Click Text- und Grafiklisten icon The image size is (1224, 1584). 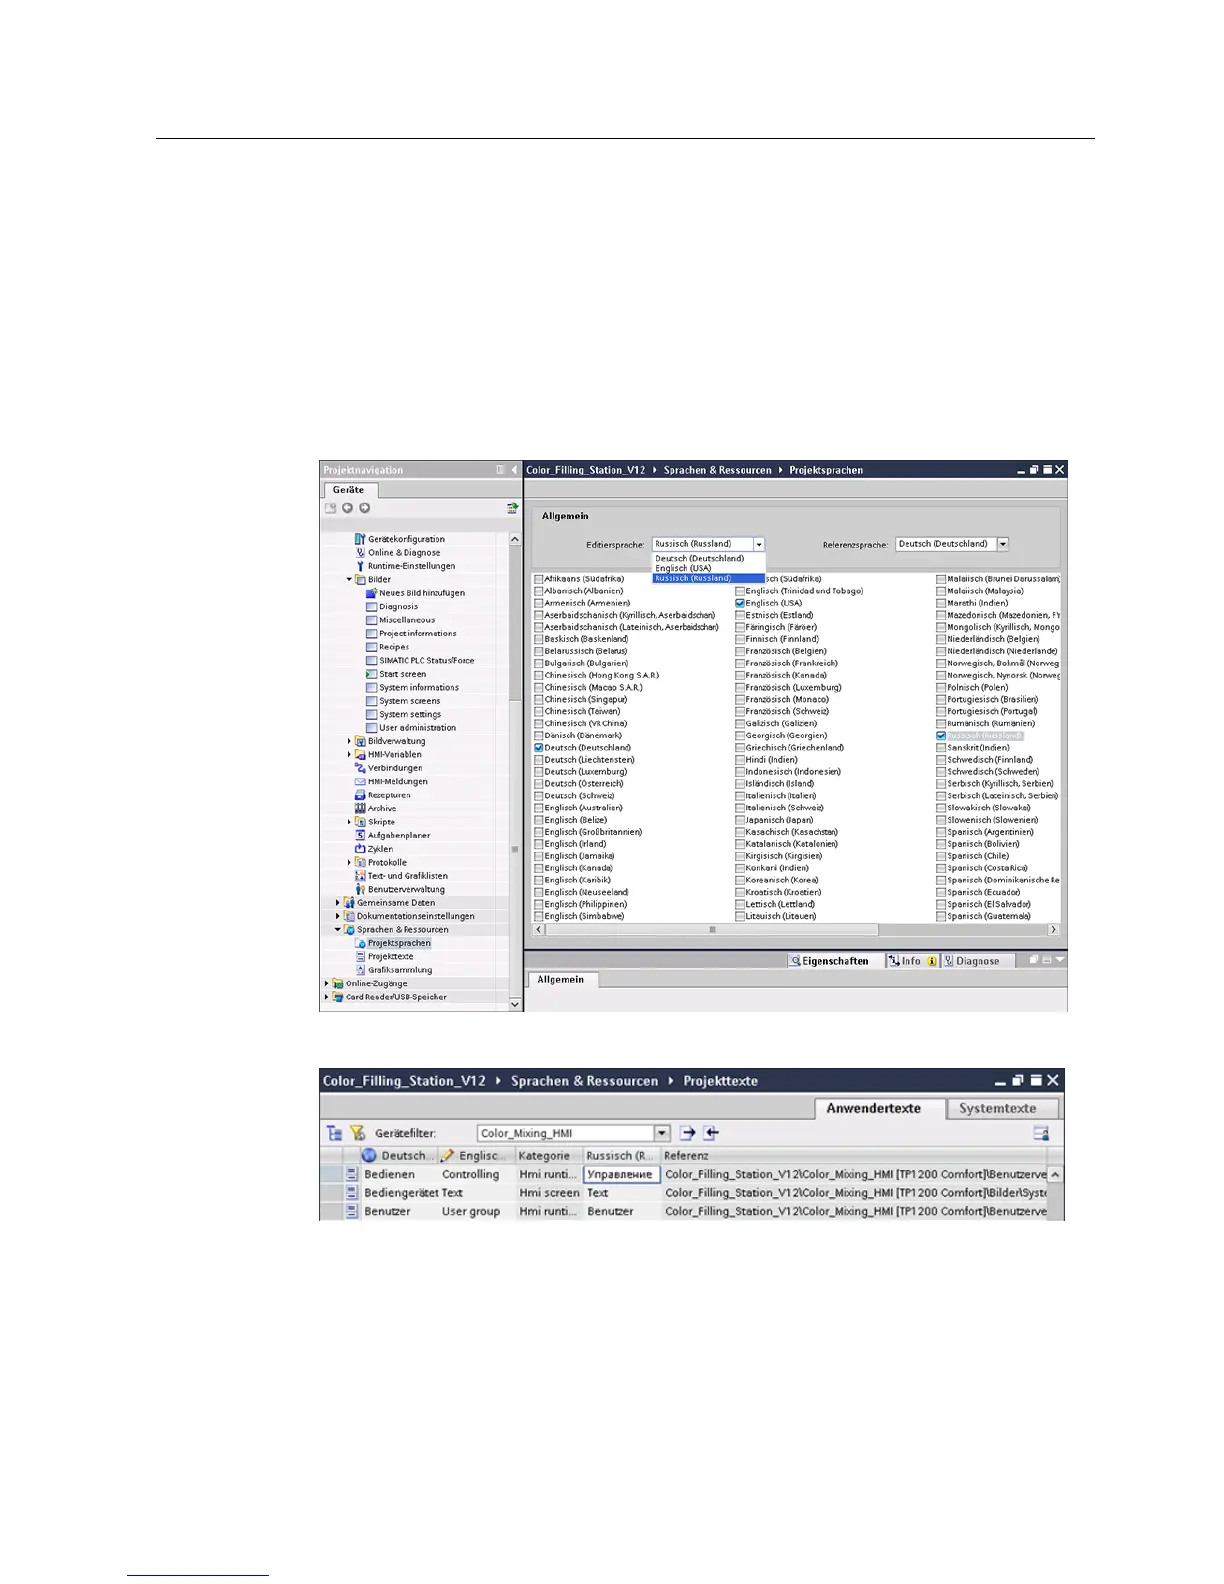click(x=360, y=876)
